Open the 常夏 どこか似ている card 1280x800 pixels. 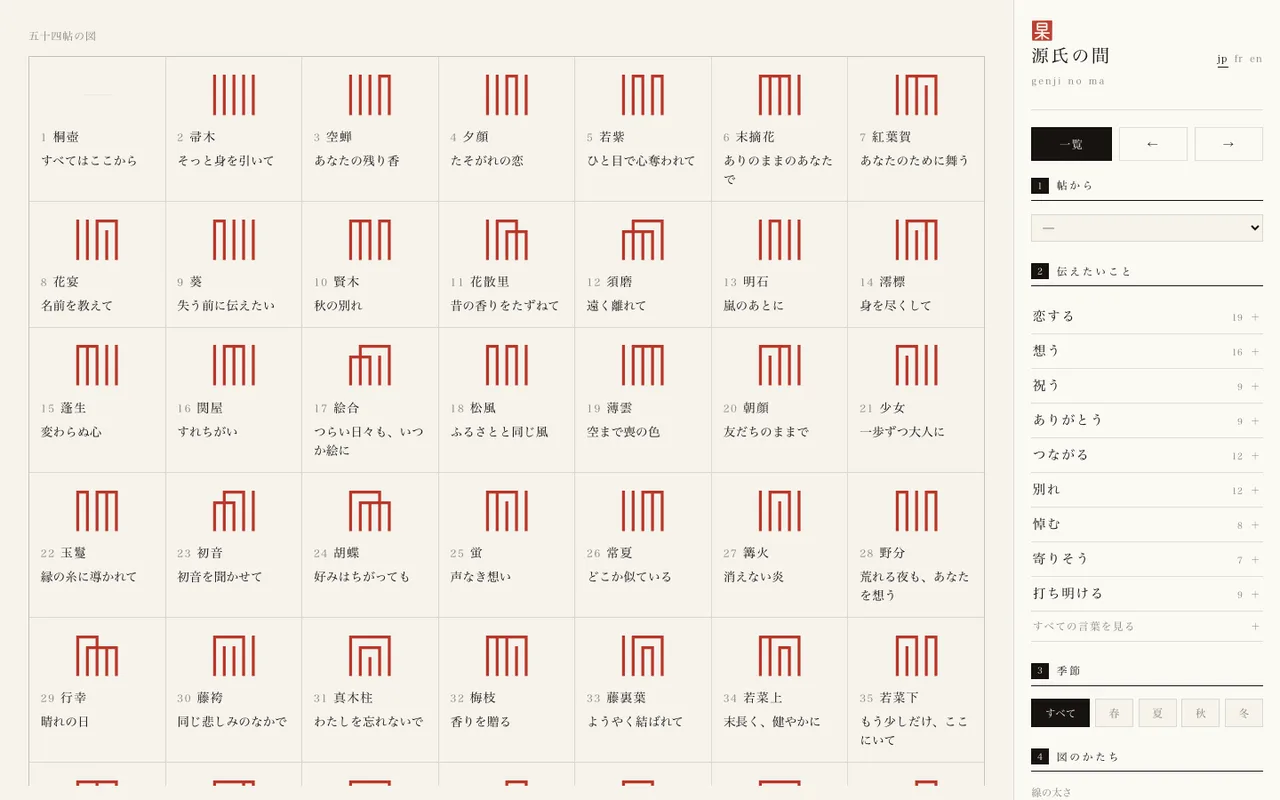[643, 545]
